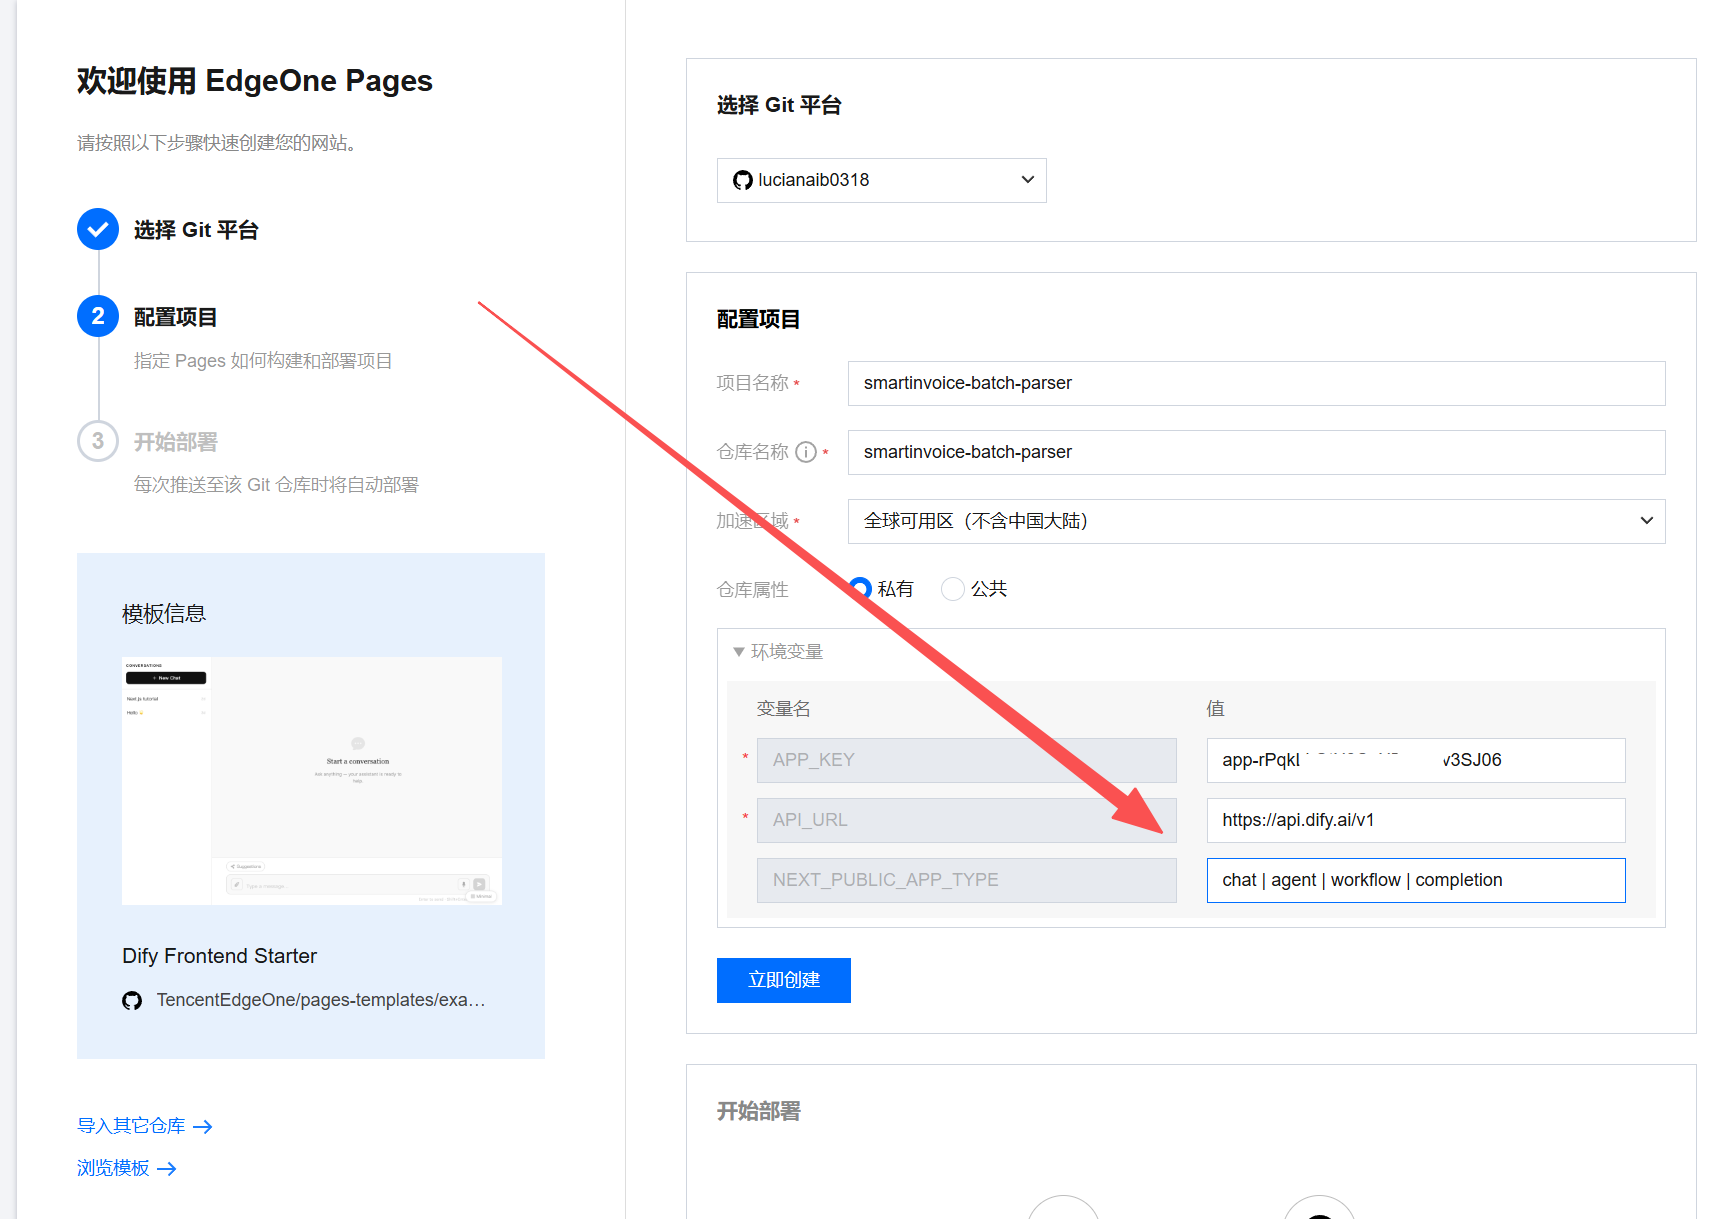The height and width of the screenshot is (1219, 1735).
Task: Click the checkmark icon for 选择 Git 平台 step
Action: [98, 230]
